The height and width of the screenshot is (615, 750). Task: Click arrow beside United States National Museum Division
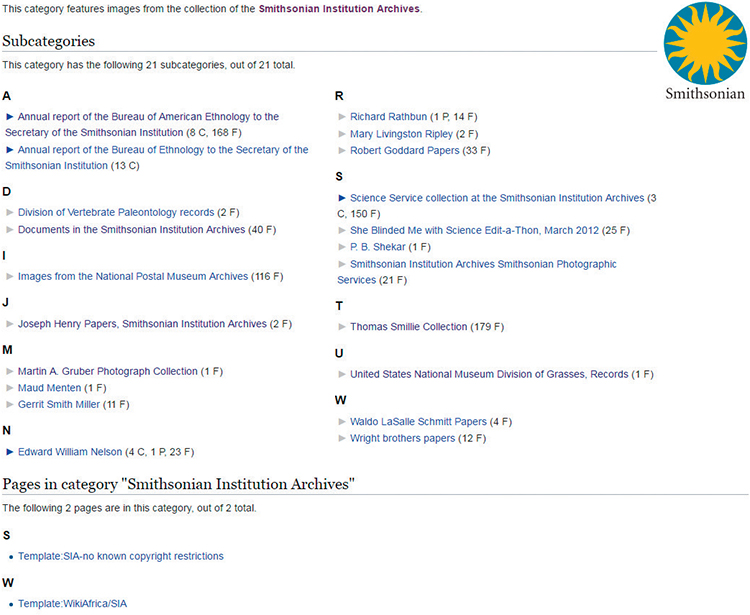342,374
